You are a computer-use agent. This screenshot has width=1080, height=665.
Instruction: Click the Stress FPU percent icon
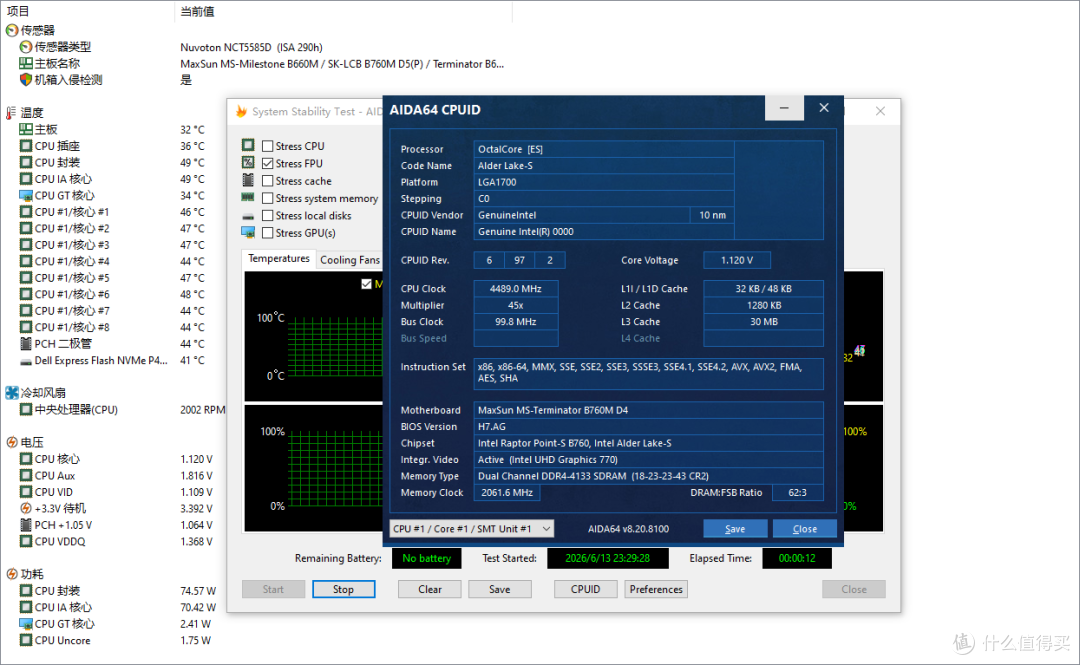point(248,163)
